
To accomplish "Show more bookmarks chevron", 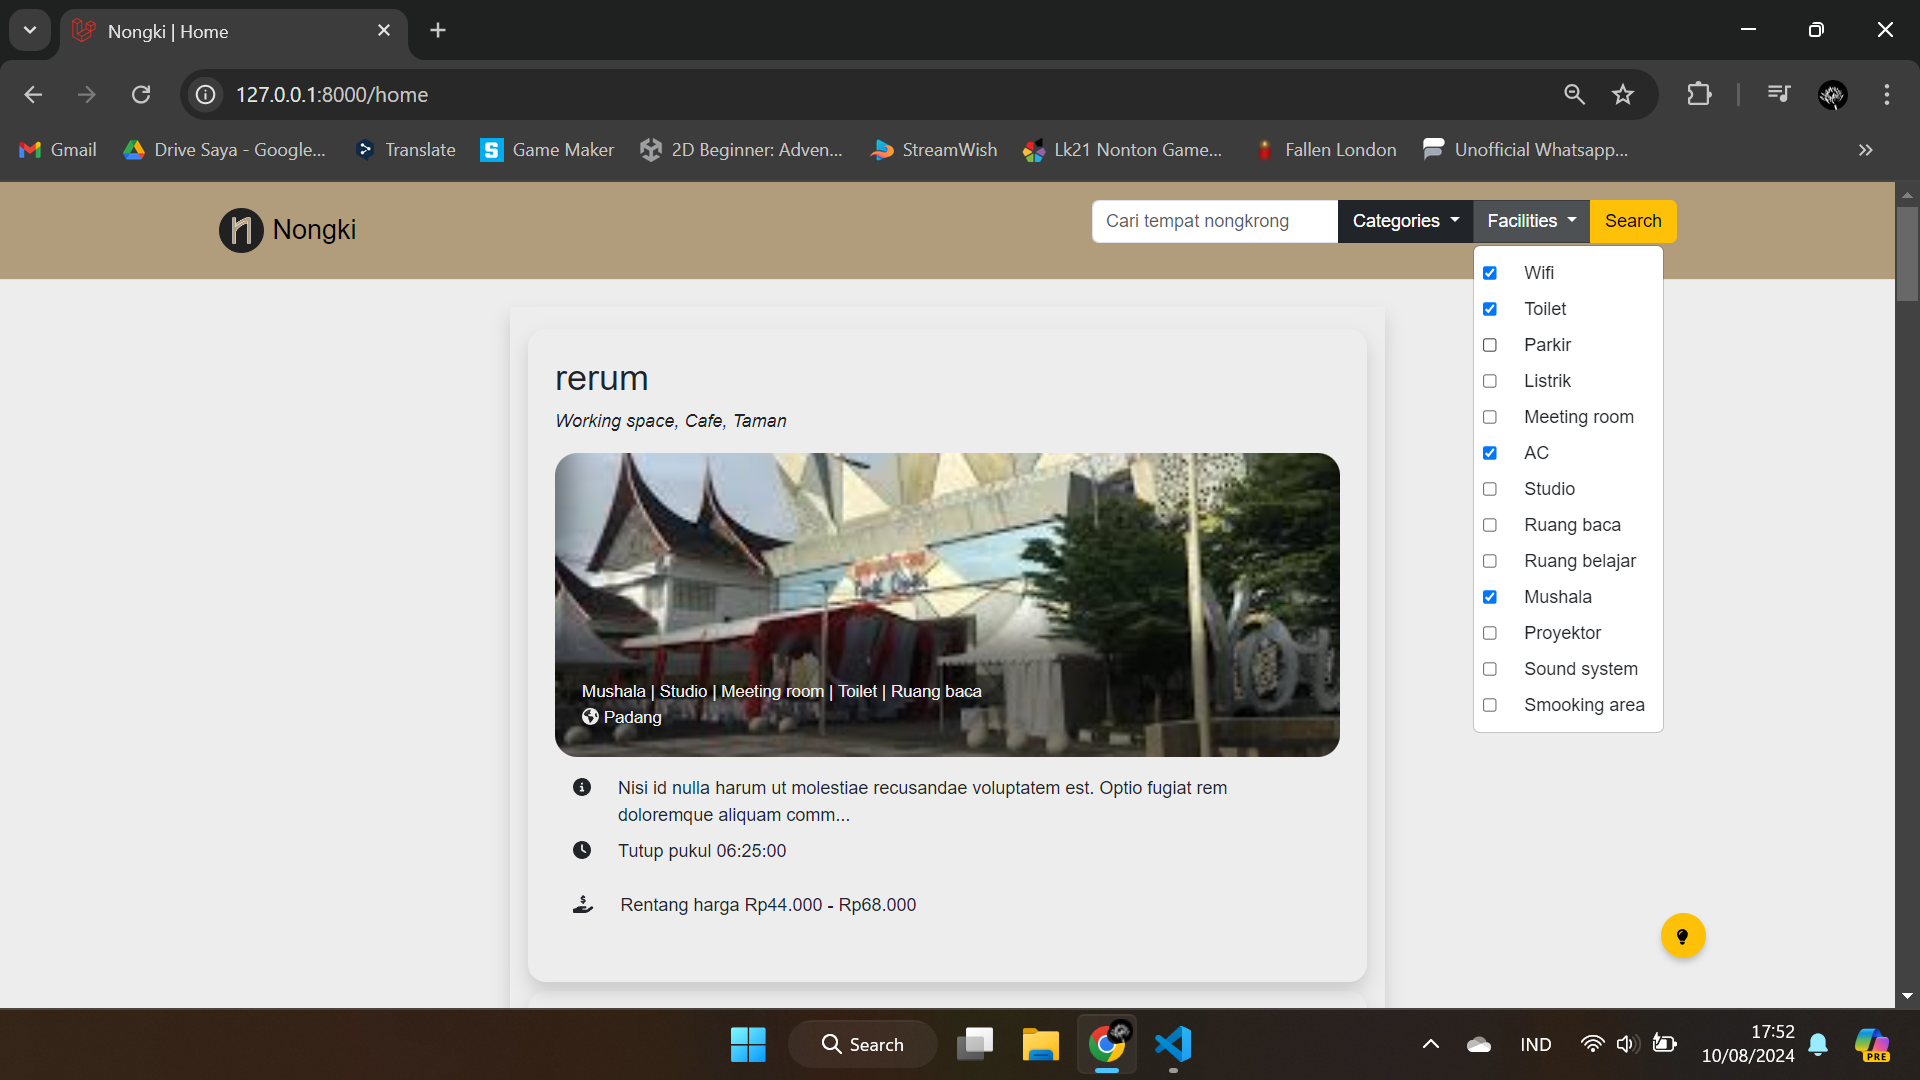I will click(1865, 150).
